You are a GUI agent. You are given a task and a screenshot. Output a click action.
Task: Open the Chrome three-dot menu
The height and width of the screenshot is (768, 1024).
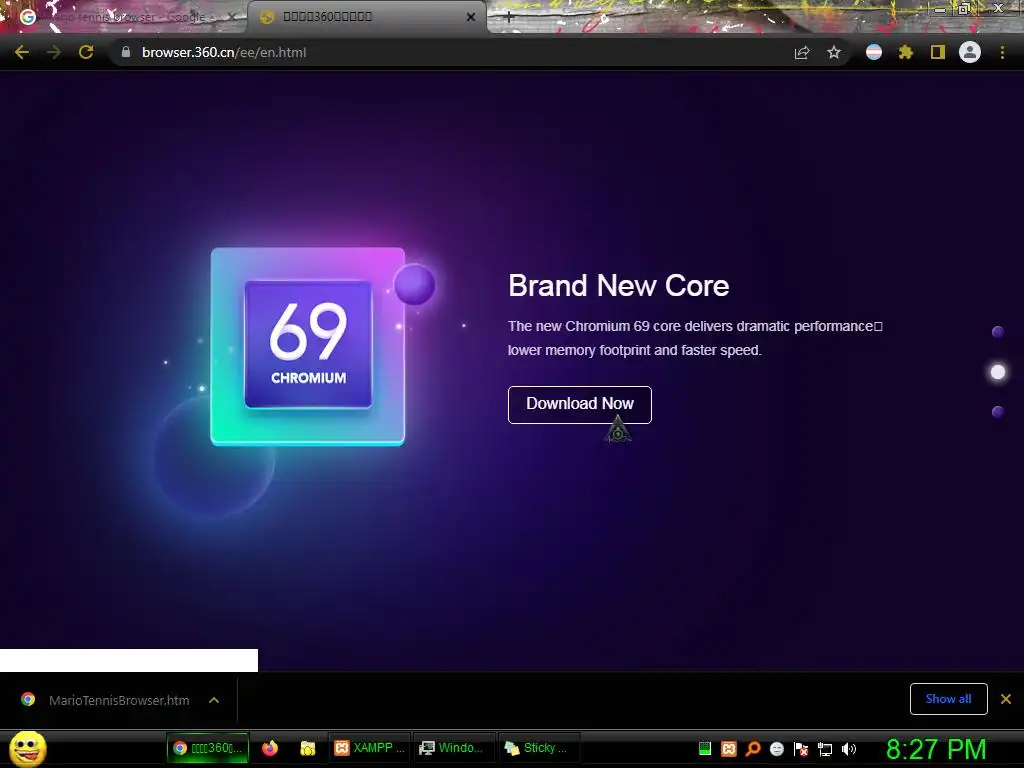pos(1002,52)
